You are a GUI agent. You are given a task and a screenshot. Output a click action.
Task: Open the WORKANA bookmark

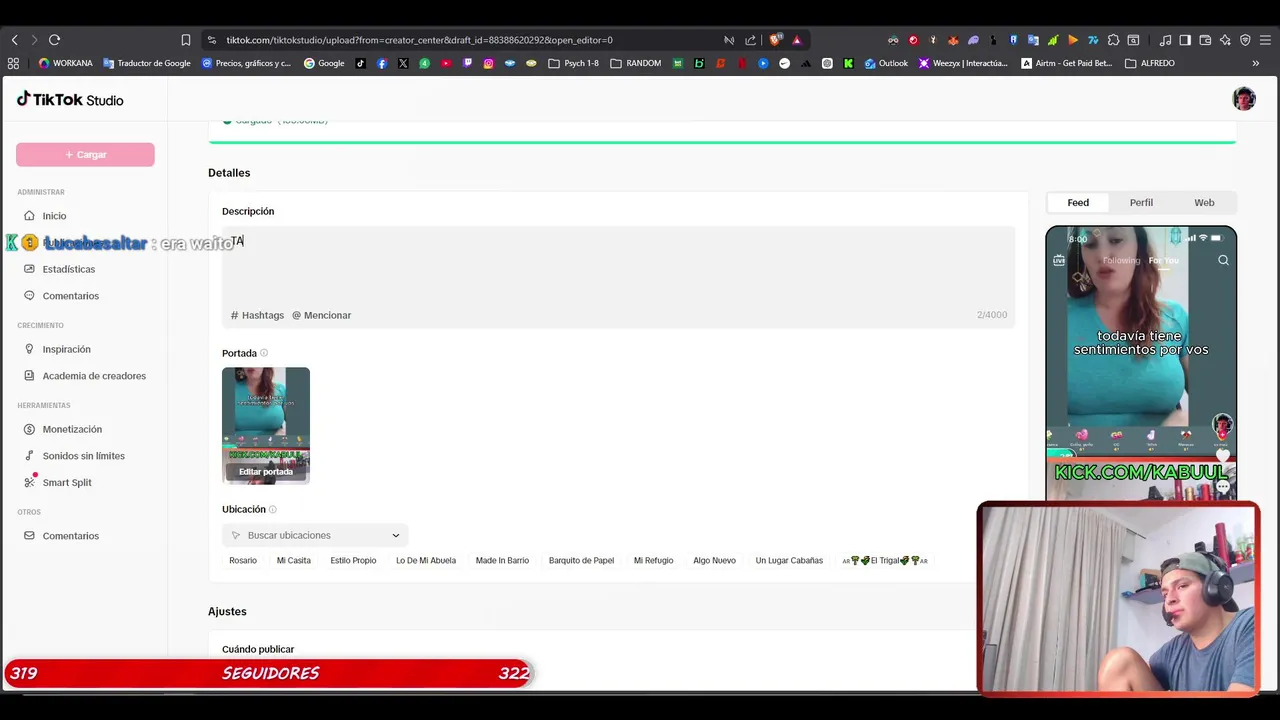coord(65,63)
